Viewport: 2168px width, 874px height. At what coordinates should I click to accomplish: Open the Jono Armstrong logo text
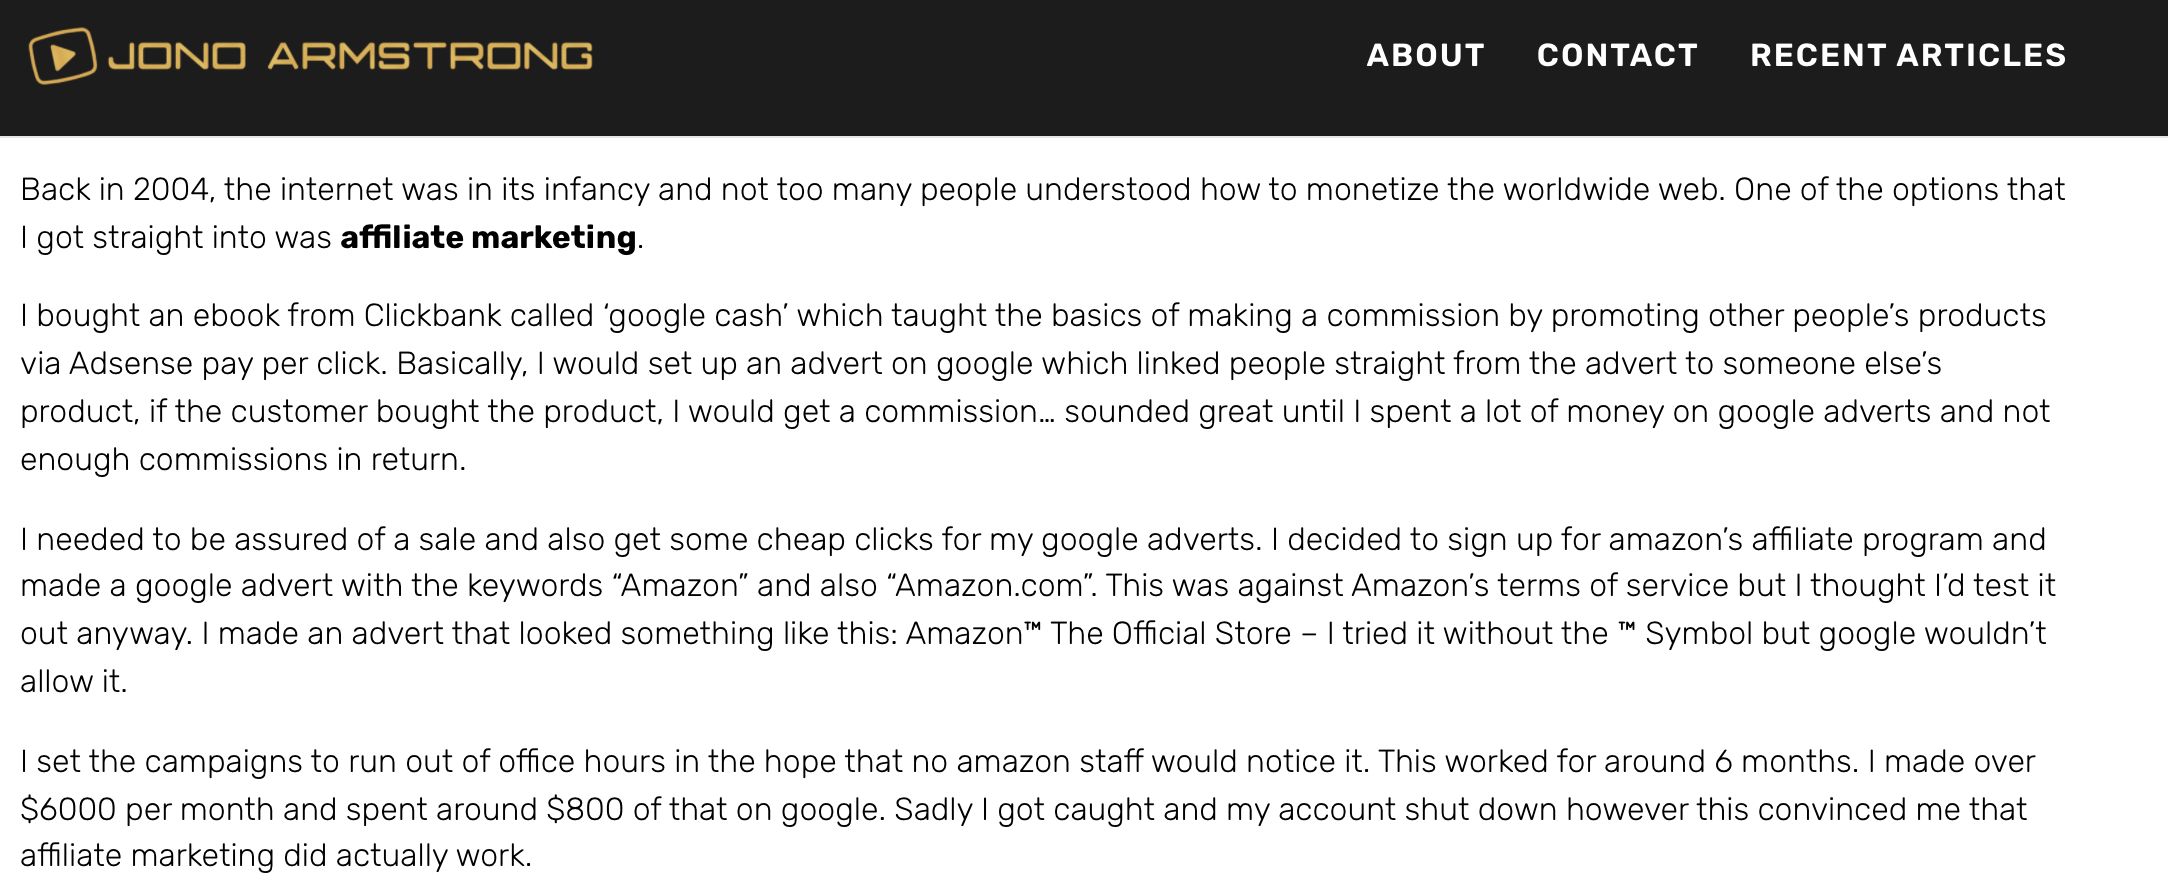coord(351,56)
